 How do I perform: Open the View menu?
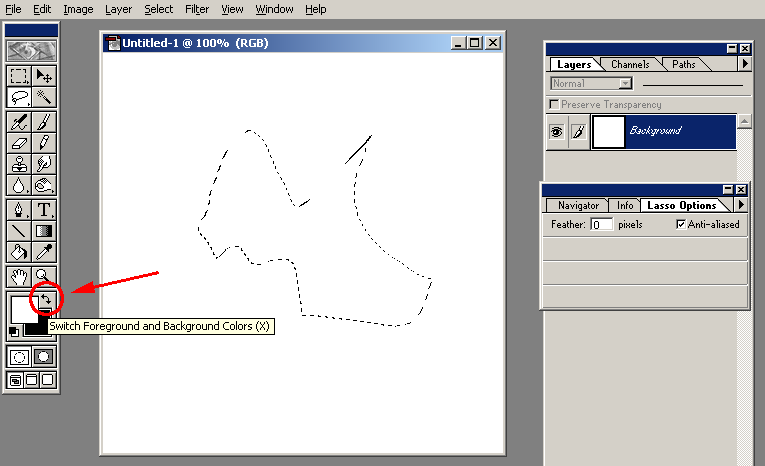pyautogui.click(x=232, y=9)
